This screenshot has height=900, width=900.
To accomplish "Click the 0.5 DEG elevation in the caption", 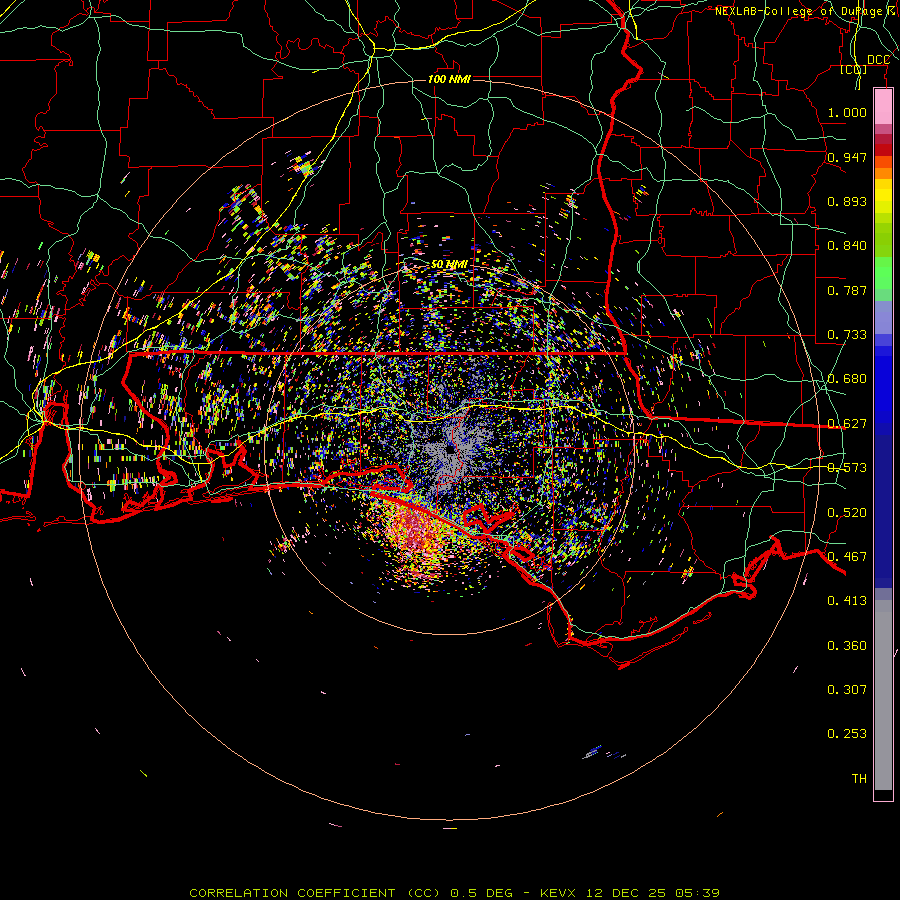I will click(x=481, y=893).
